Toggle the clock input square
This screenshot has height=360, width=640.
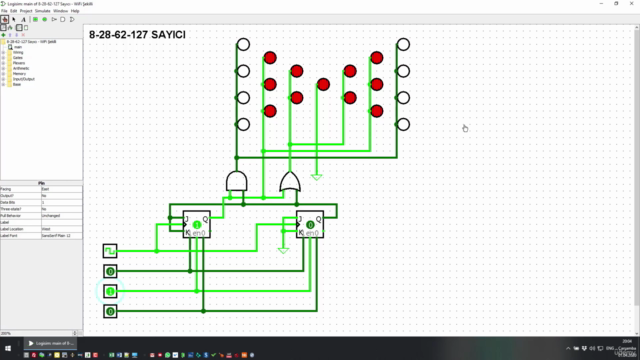110,251
